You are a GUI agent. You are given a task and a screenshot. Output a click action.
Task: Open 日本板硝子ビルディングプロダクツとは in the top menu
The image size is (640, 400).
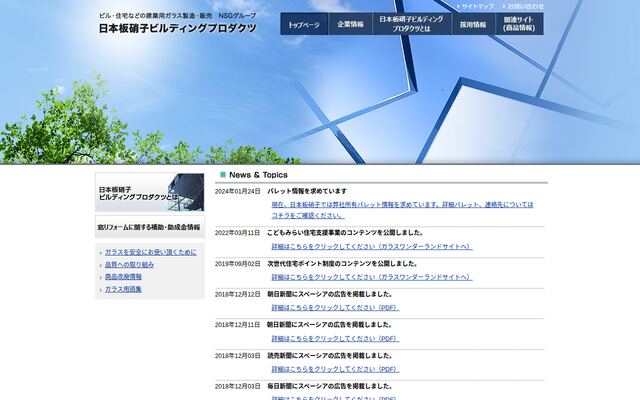(x=411, y=24)
